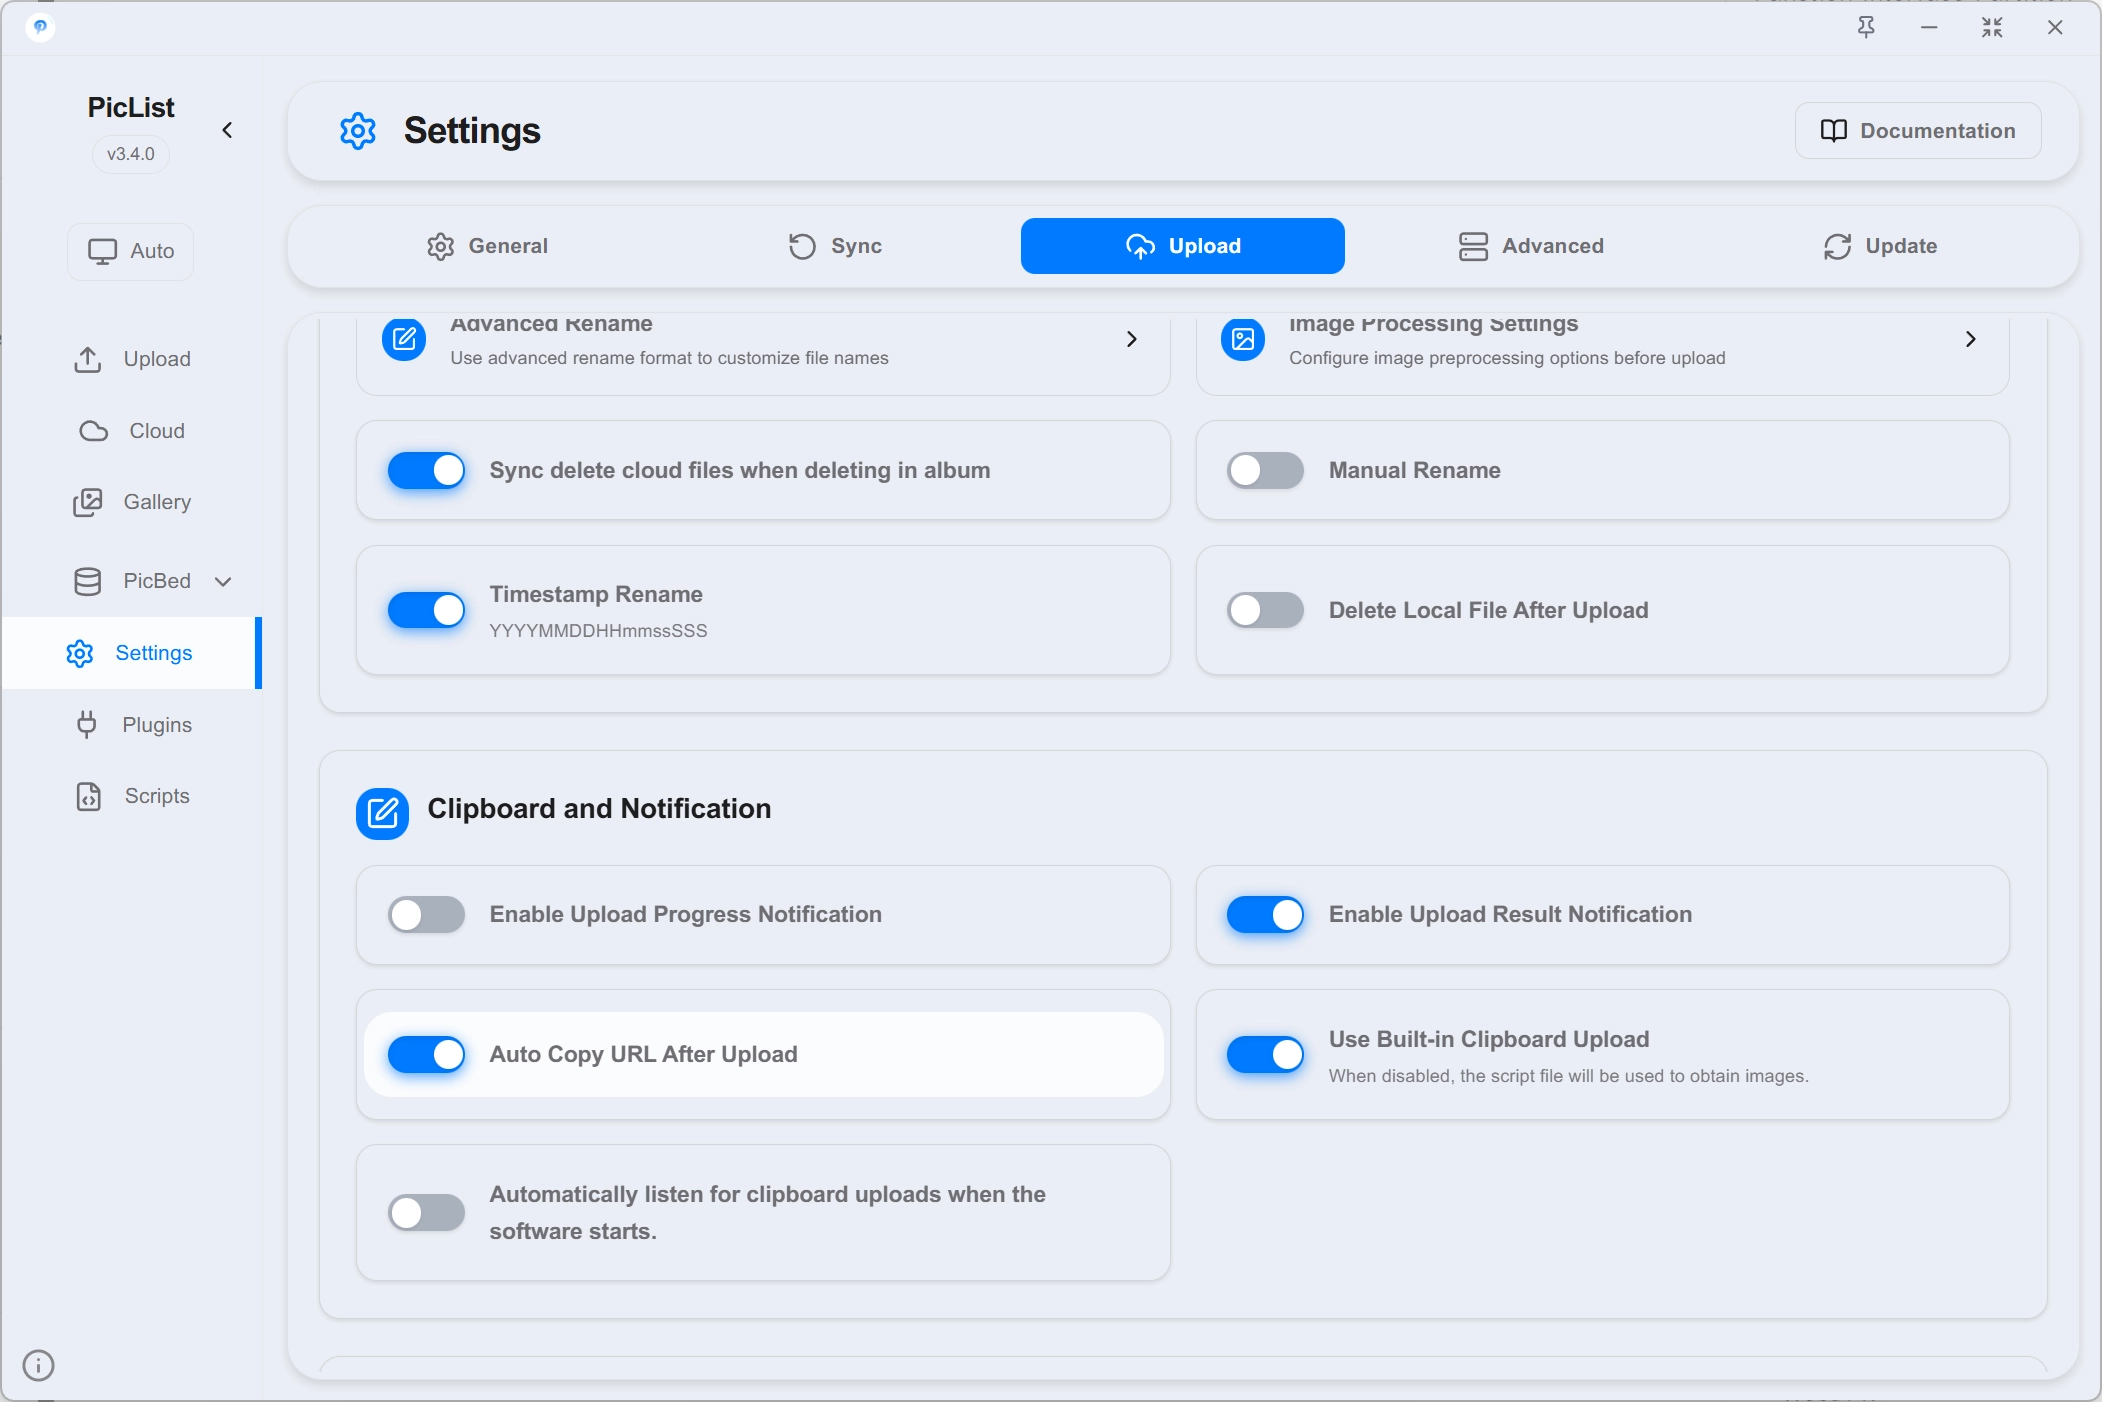This screenshot has height=1402, width=2102.
Task: Click the General tab gear icon
Action: [441, 246]
